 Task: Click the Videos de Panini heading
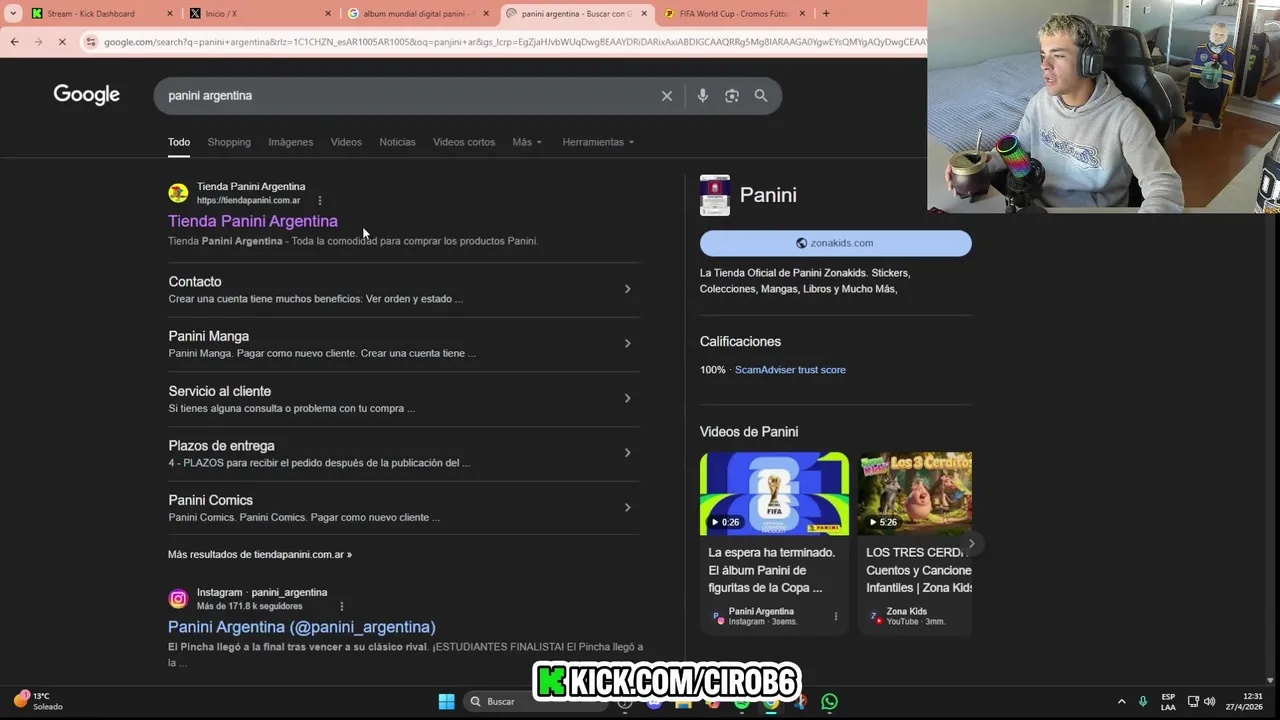pyautogui.click(x=749, y=432)
